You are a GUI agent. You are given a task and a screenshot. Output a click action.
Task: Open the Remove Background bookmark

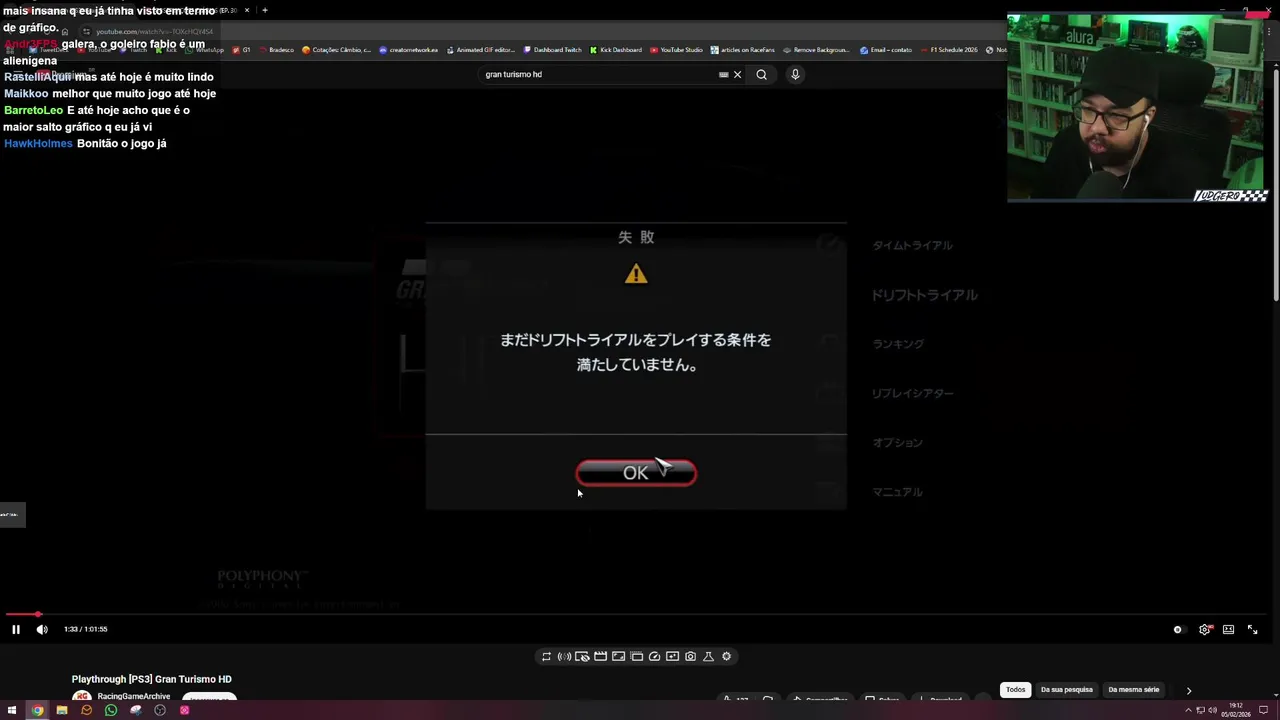point(816,50)
